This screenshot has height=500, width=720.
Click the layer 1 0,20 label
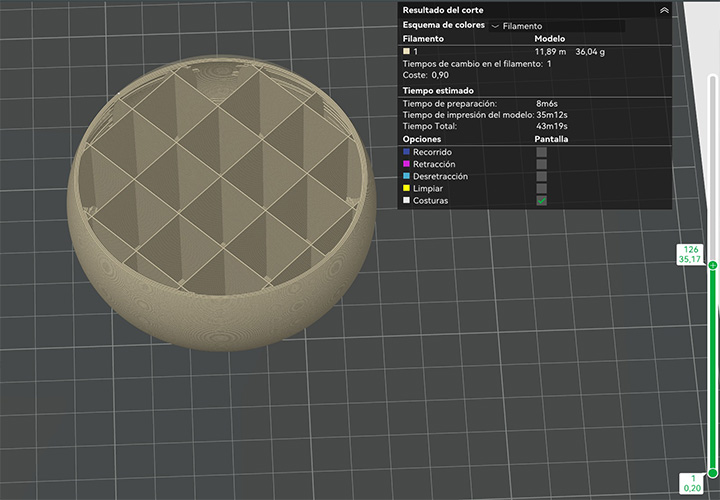(692, 483)
